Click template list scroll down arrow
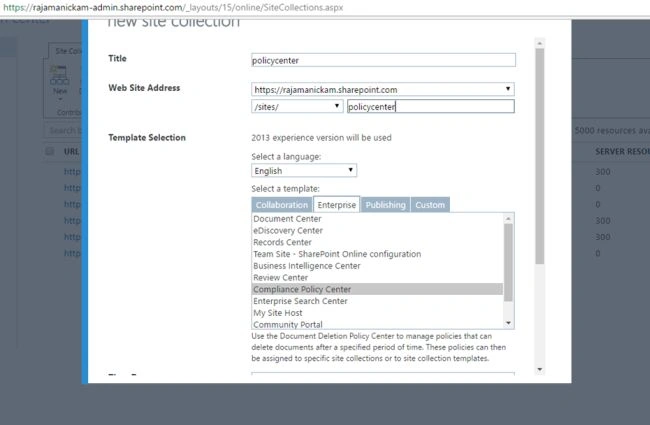The width and height of the screenshot is (650, 425). click(508, 323)
